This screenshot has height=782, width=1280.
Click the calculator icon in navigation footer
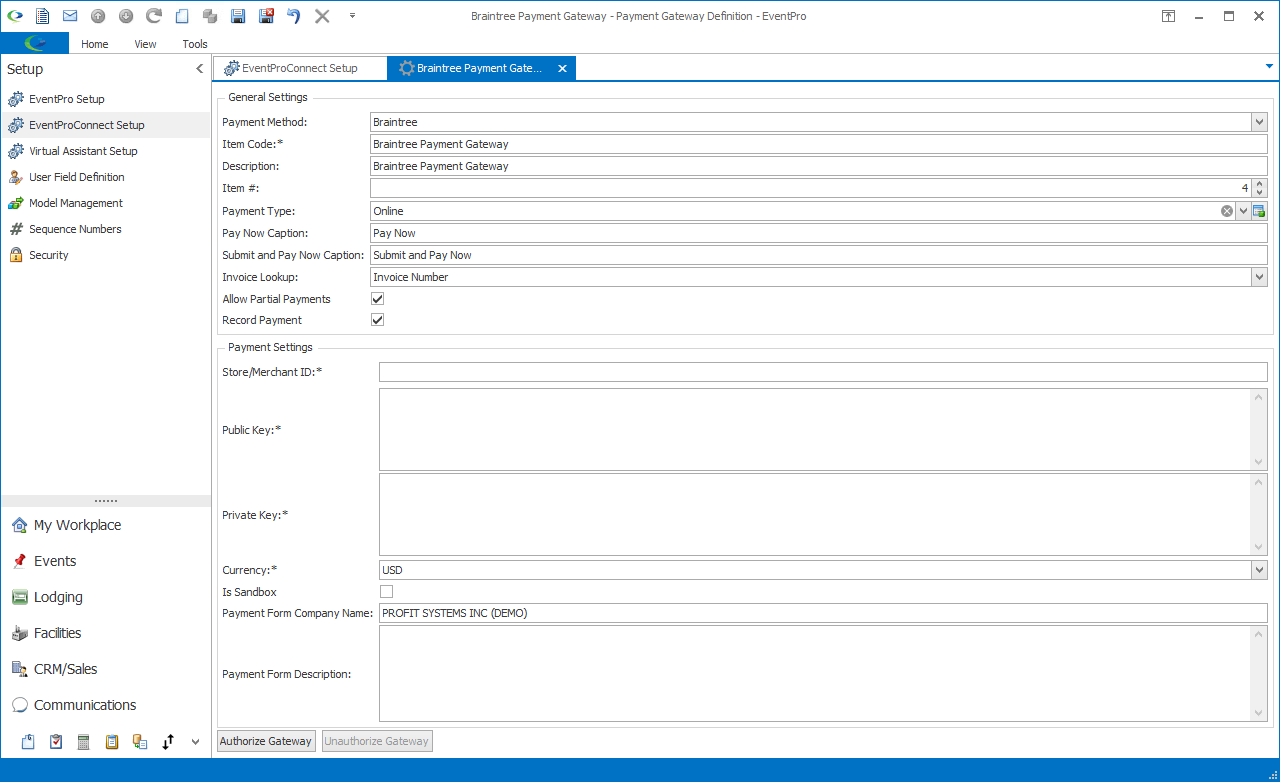click(x=84, y=741)
